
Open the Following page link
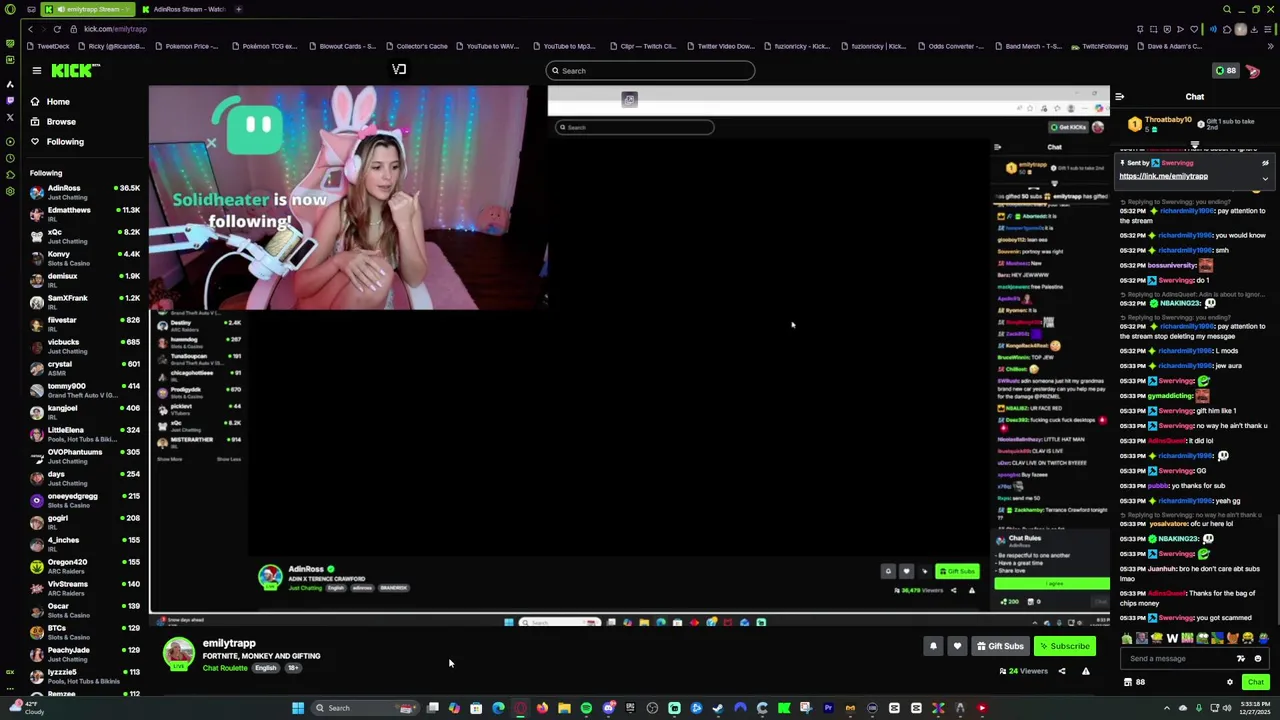[65, 141]
